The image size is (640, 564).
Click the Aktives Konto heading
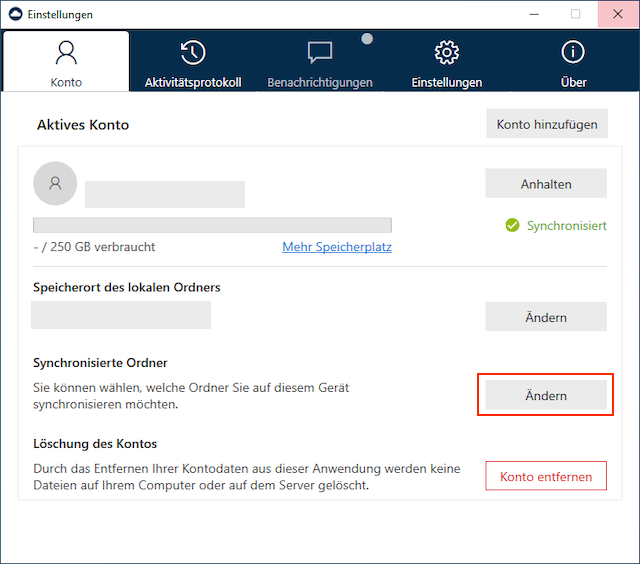click(x=83, y=124)
